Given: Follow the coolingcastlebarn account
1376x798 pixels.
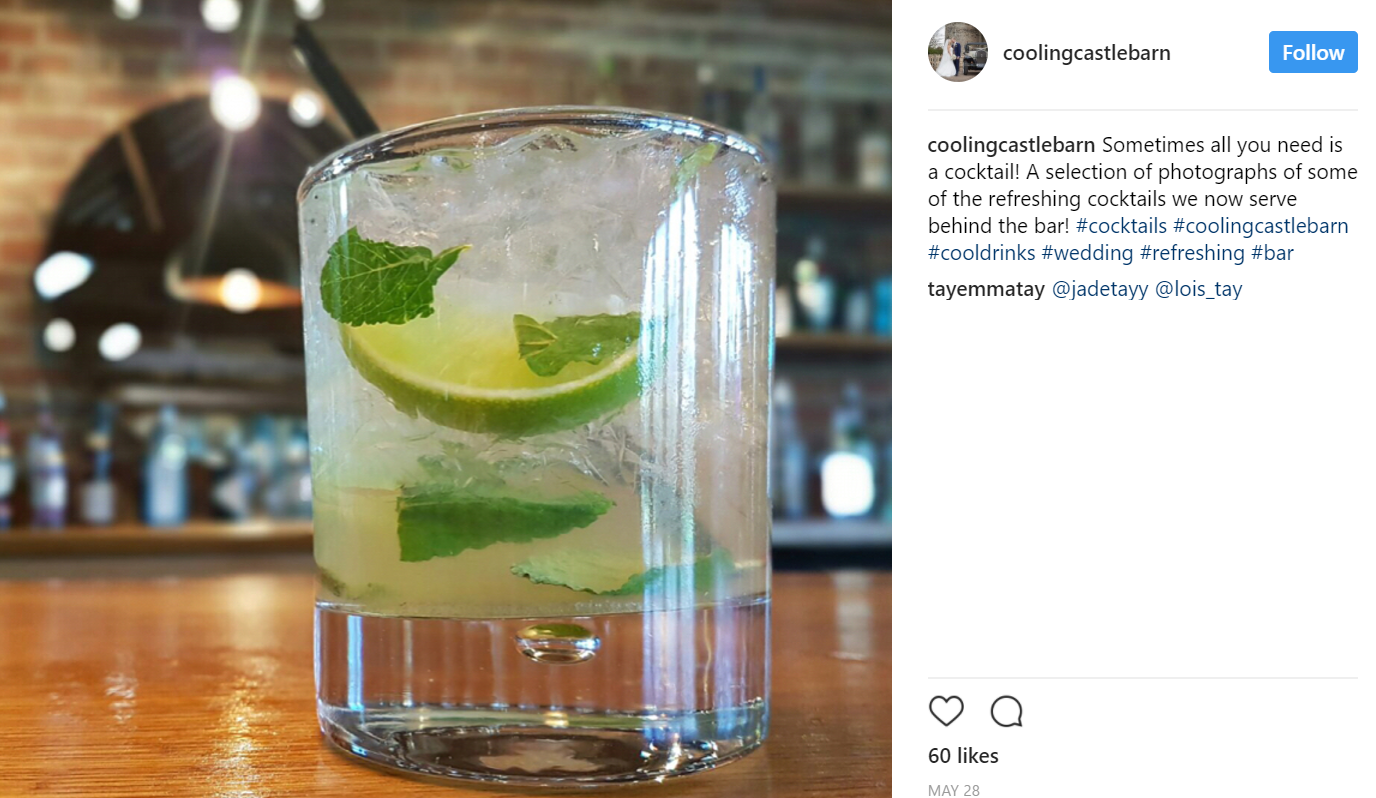Looking at the screenshot, I should [1313, 52].
